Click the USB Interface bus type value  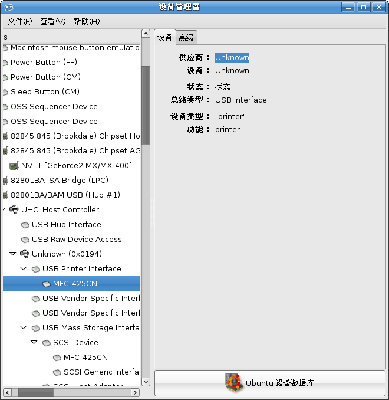pyautogui.click(x=241, y=100)
